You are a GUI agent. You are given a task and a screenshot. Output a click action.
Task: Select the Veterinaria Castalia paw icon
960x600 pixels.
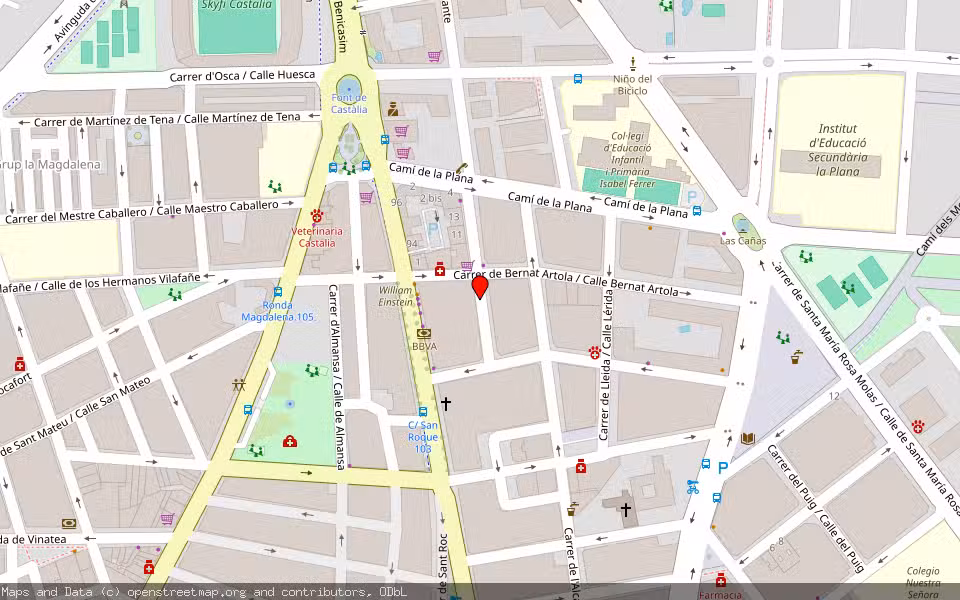coord(317,216)
